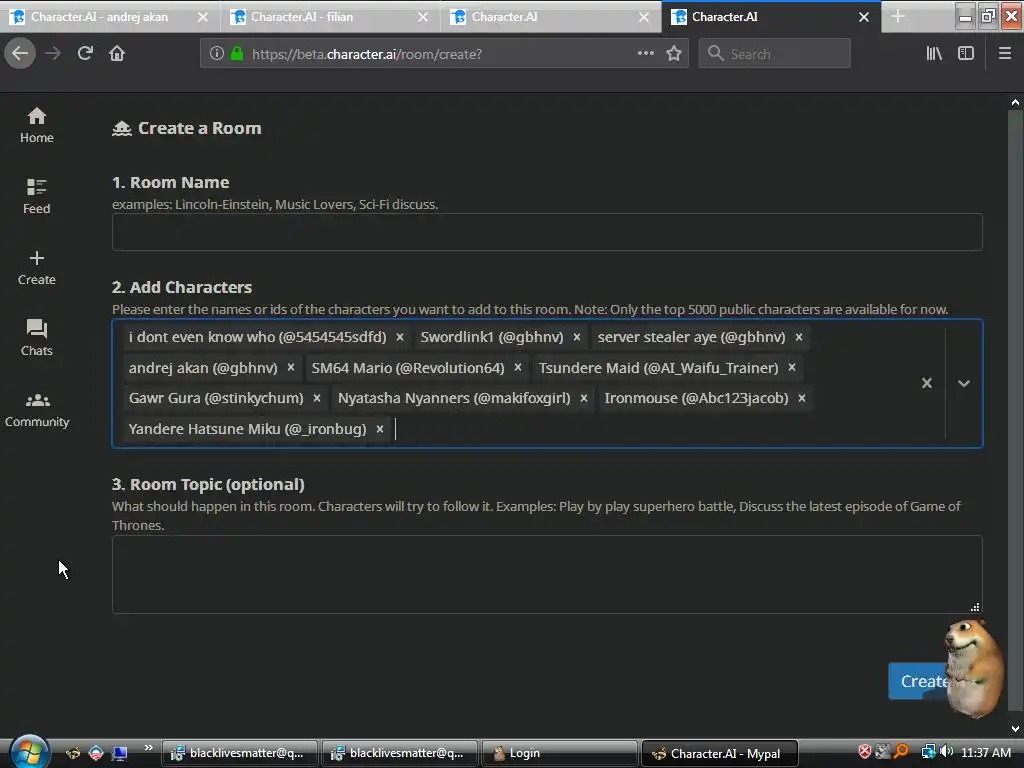
Task: Expand quick launch overflow chevron
Action: click(x=149, y=748)
